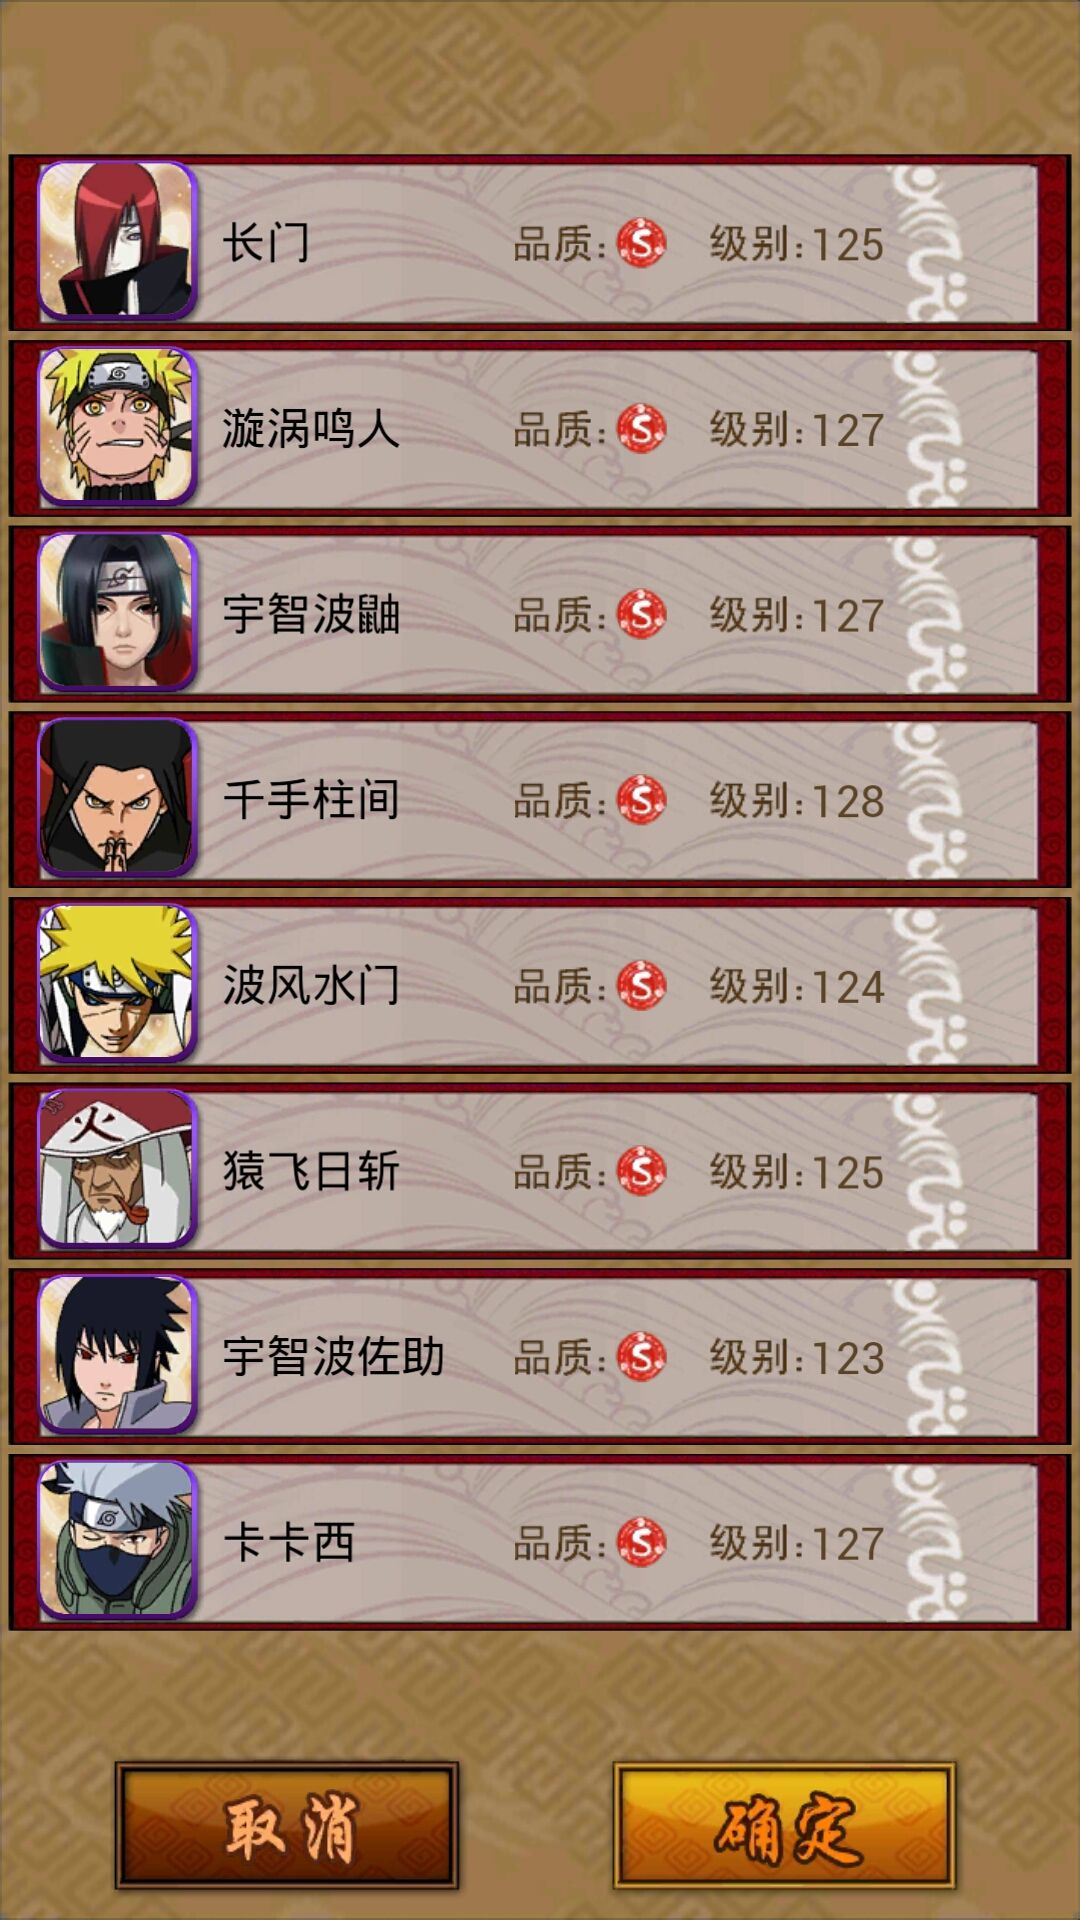Select the 宇智波佐助 name label
The height and width of the screenshot is (1920, 1080).
333,1357
